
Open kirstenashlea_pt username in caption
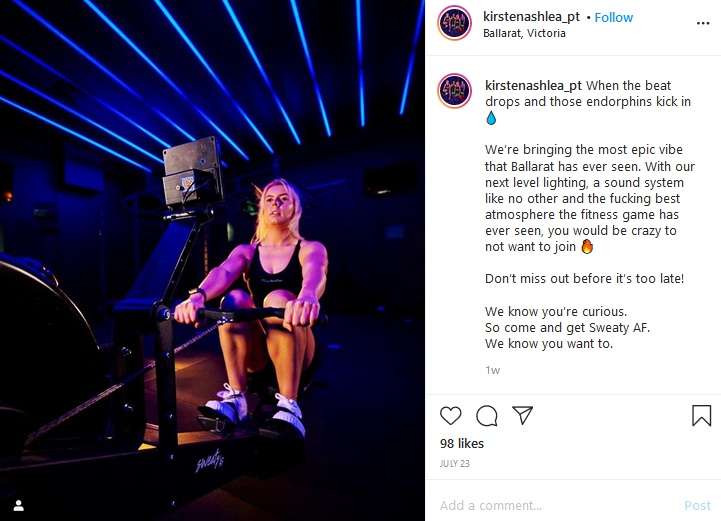coord(533,86)
